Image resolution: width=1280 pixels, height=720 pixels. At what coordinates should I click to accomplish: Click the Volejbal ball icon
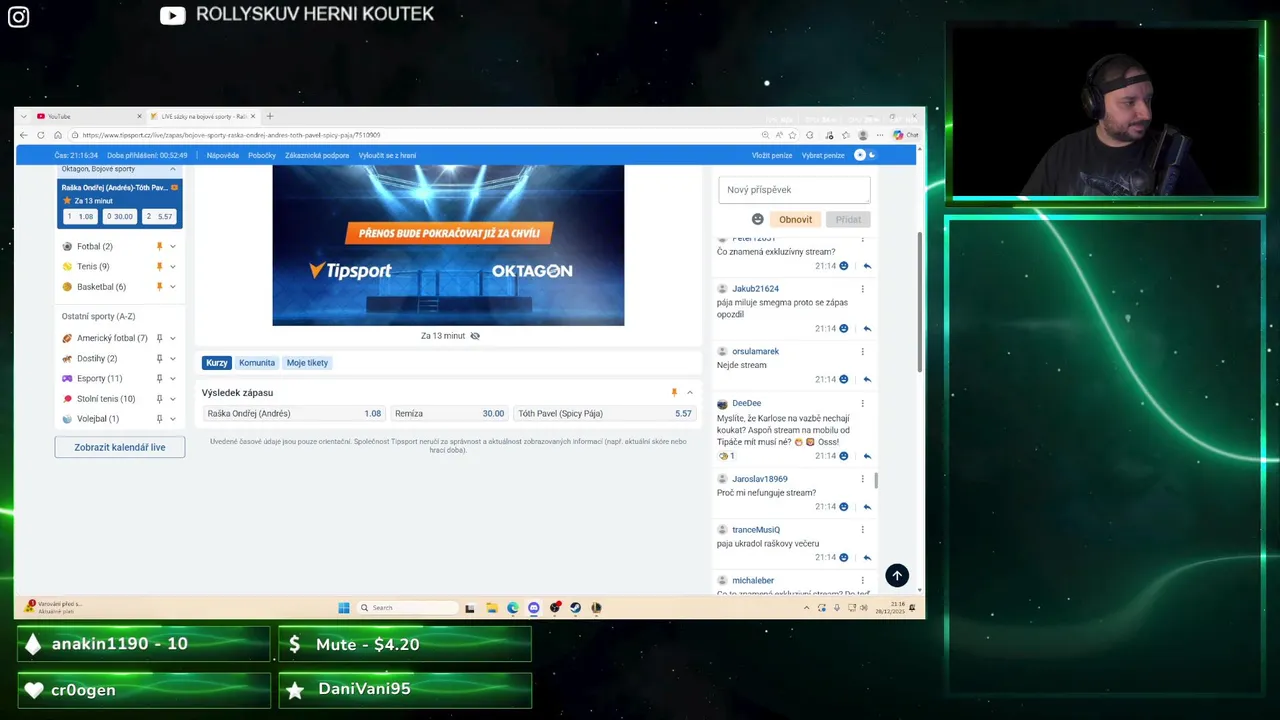tap(67, 419)
